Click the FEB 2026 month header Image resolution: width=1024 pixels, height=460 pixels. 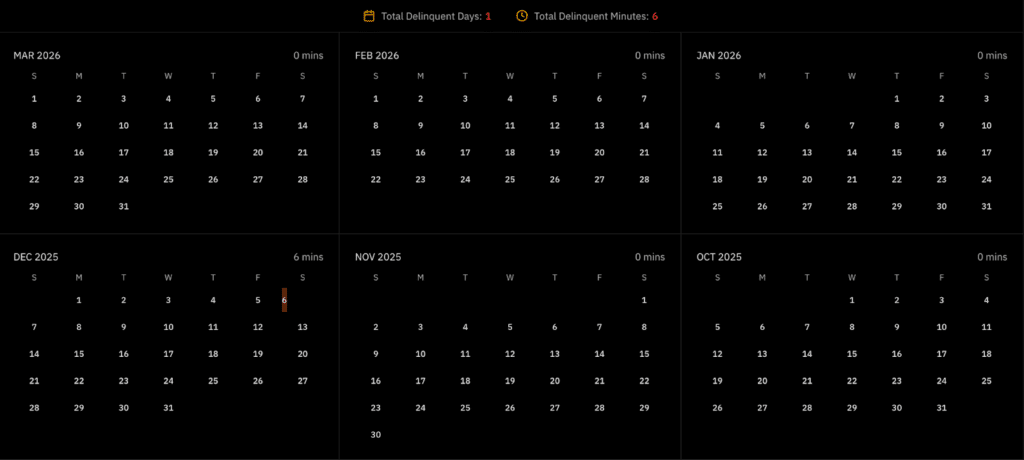point(377,56)
